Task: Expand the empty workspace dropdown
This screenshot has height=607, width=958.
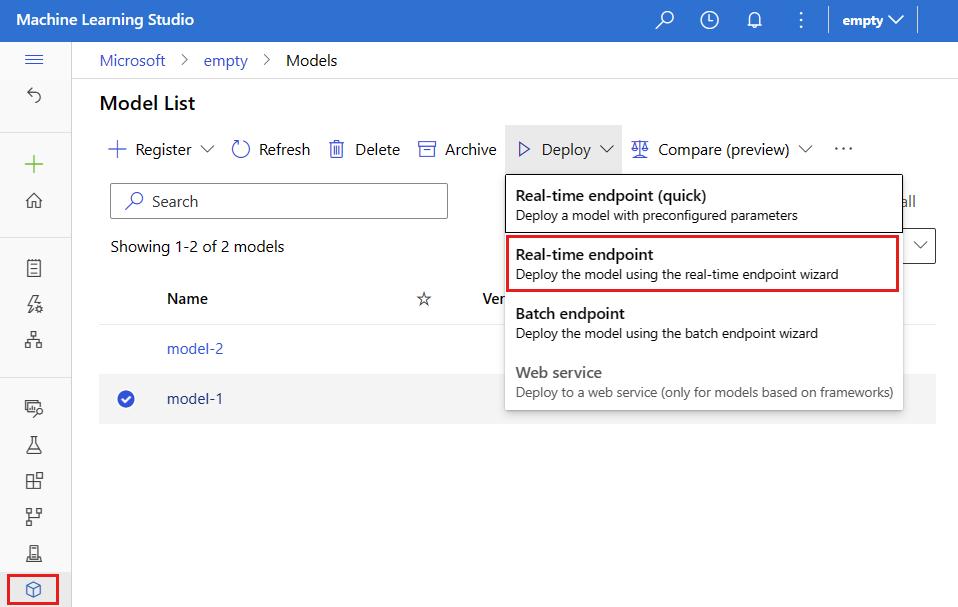Action: coord(872,20)
